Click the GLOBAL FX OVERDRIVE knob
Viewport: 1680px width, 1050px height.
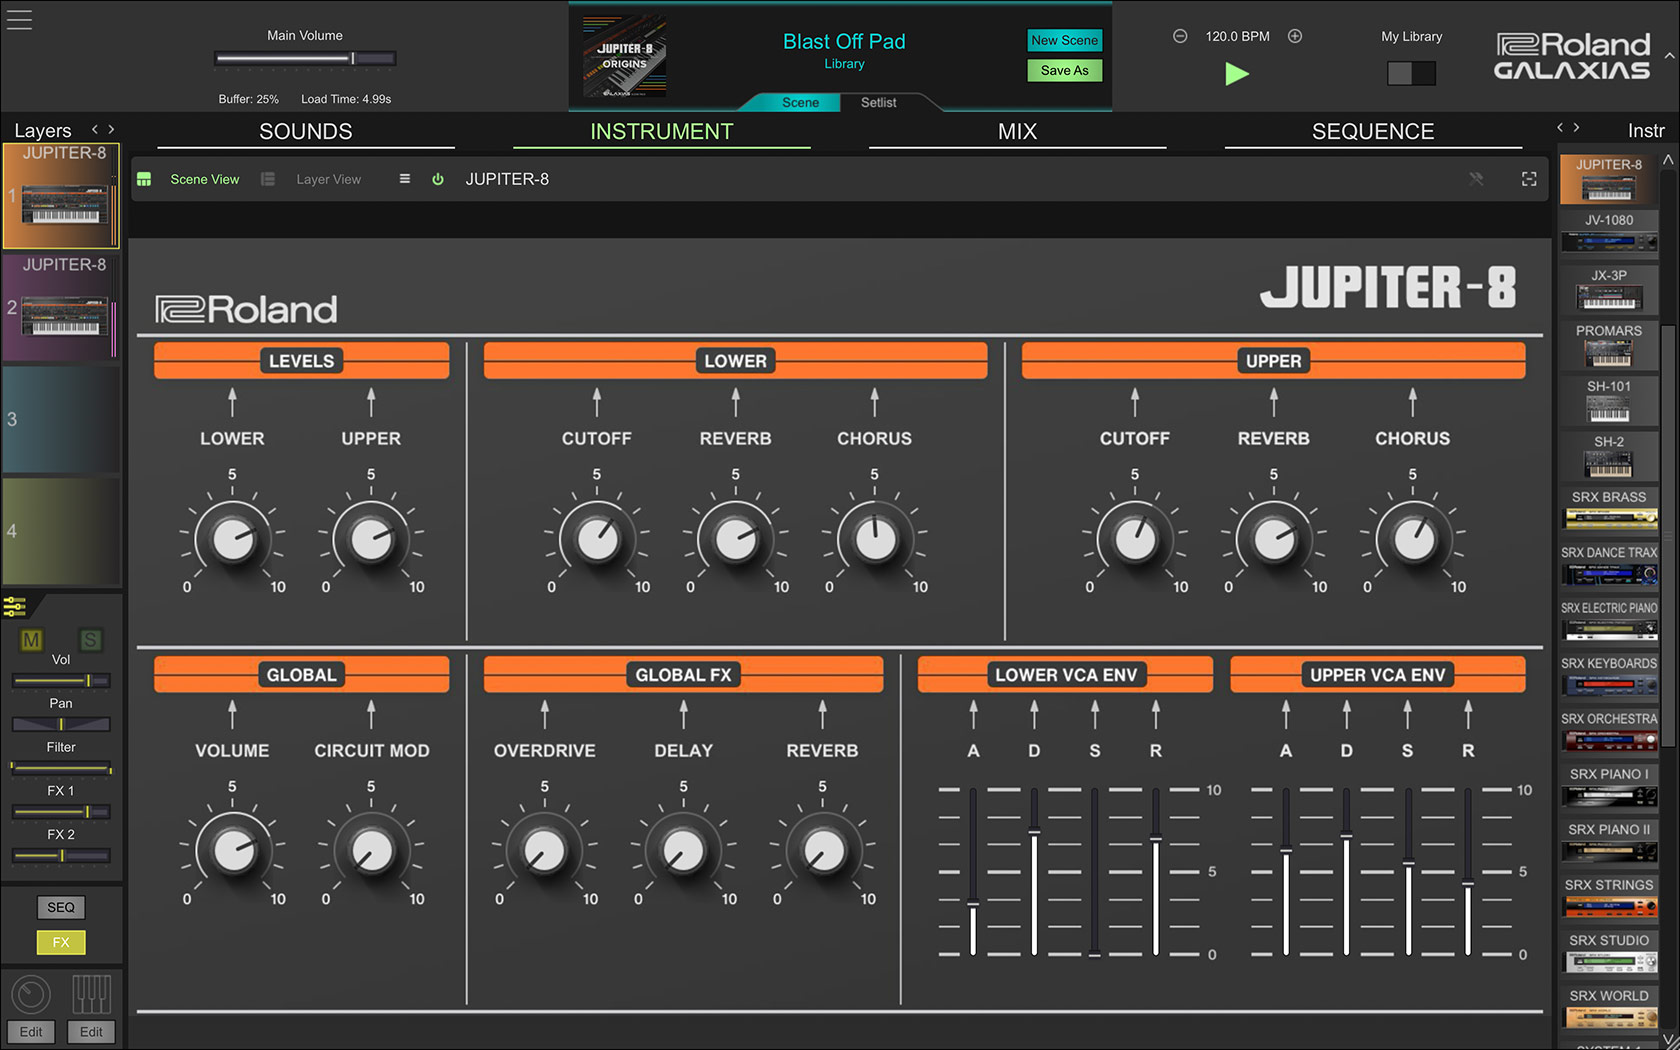(x=544, y=851)
